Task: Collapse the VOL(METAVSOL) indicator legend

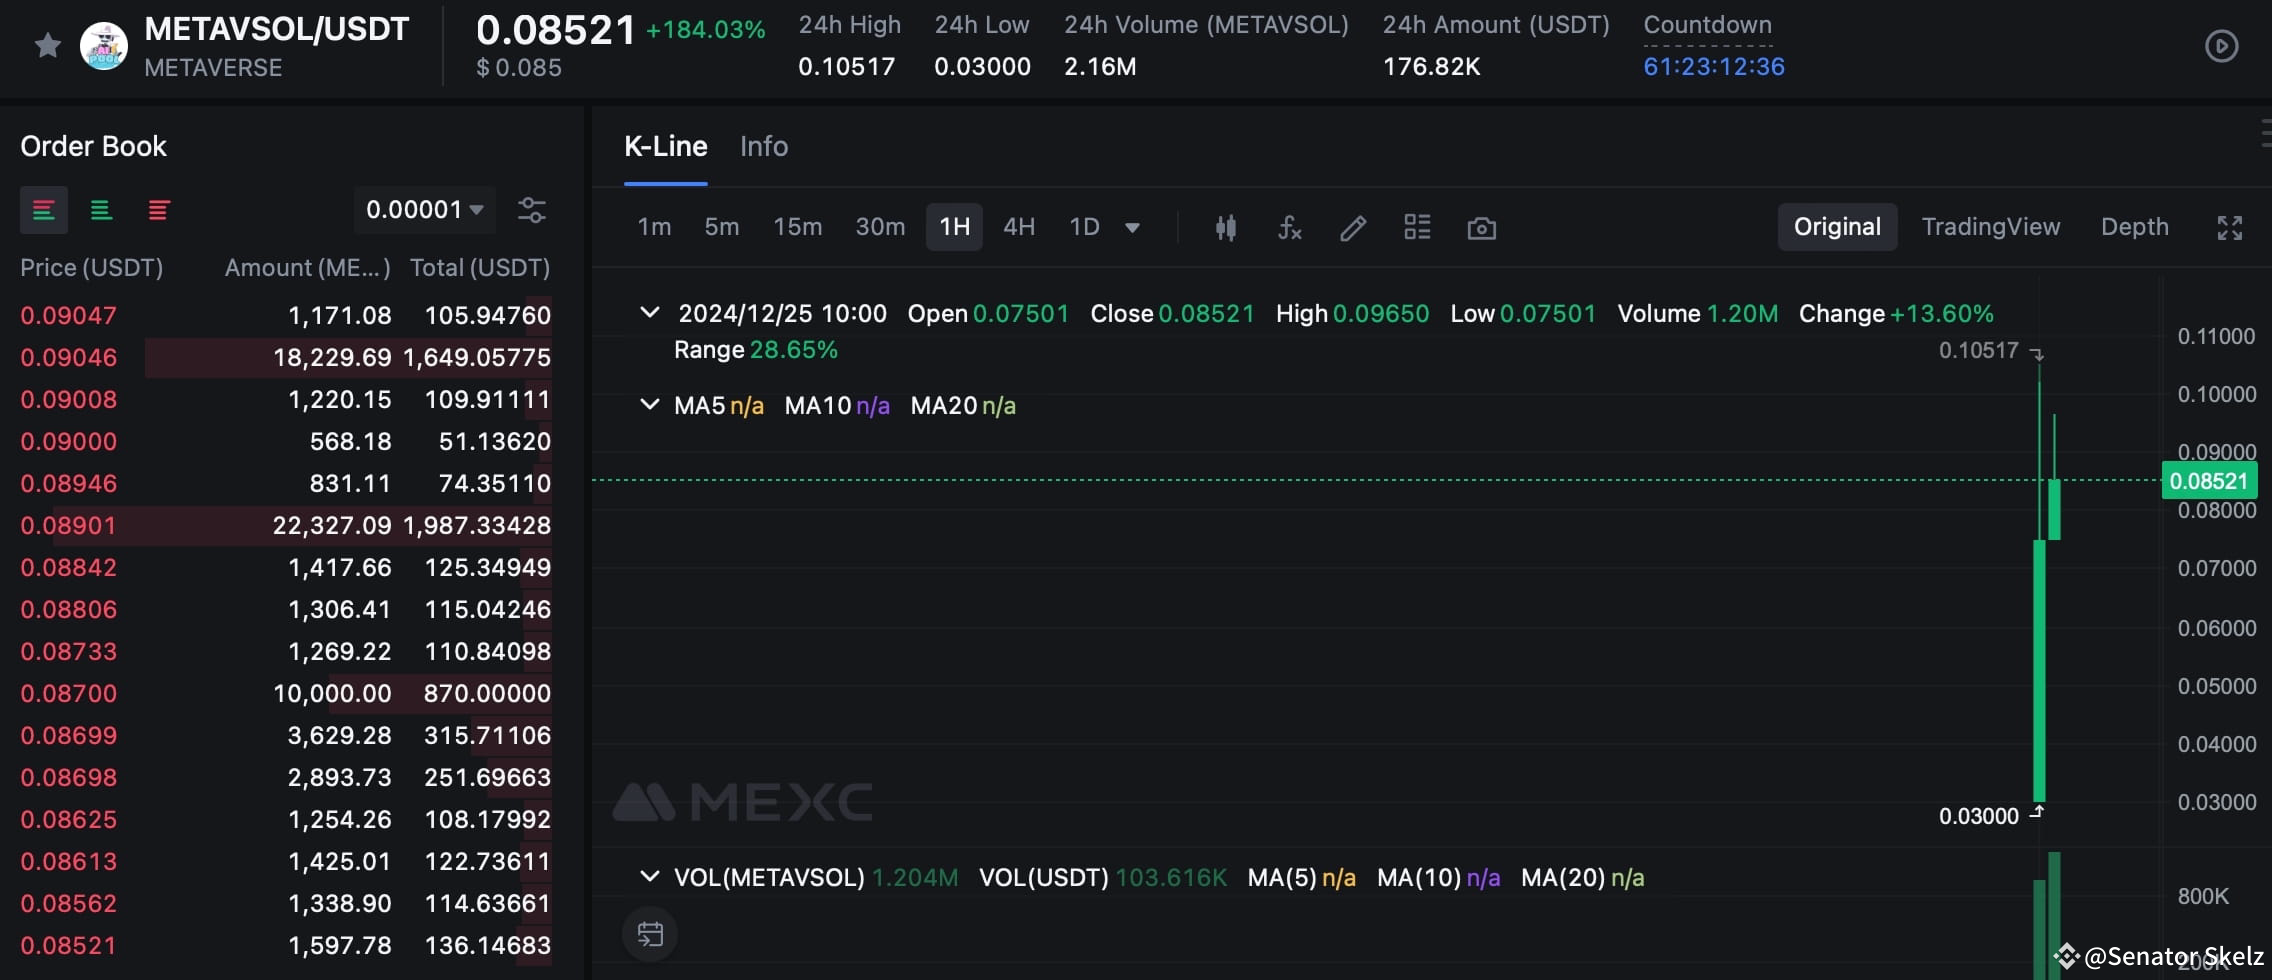Action: (x=650, y=877)
